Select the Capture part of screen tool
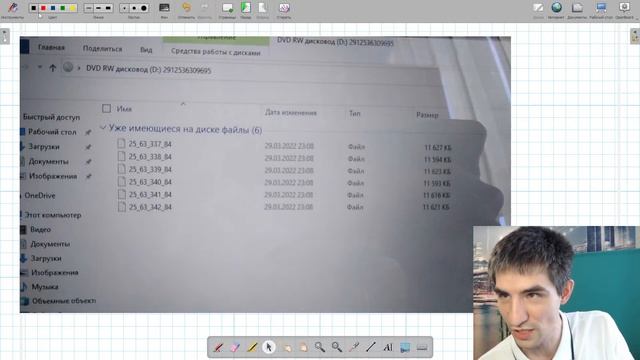 pyautogui.click(x=405, y=347)
